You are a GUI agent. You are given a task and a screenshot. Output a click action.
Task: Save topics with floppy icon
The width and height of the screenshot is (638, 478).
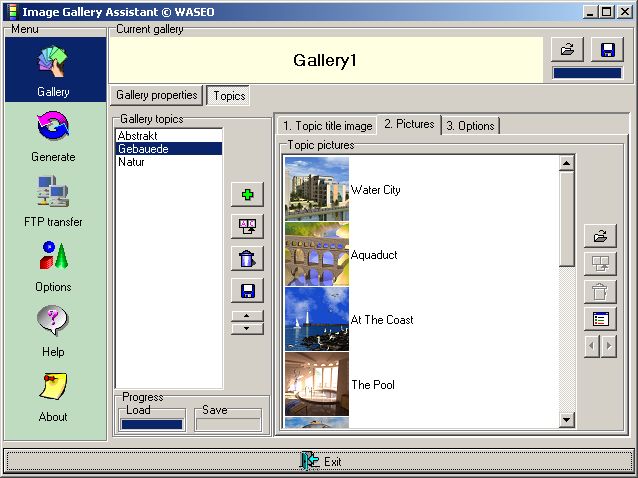pos(247,290)
